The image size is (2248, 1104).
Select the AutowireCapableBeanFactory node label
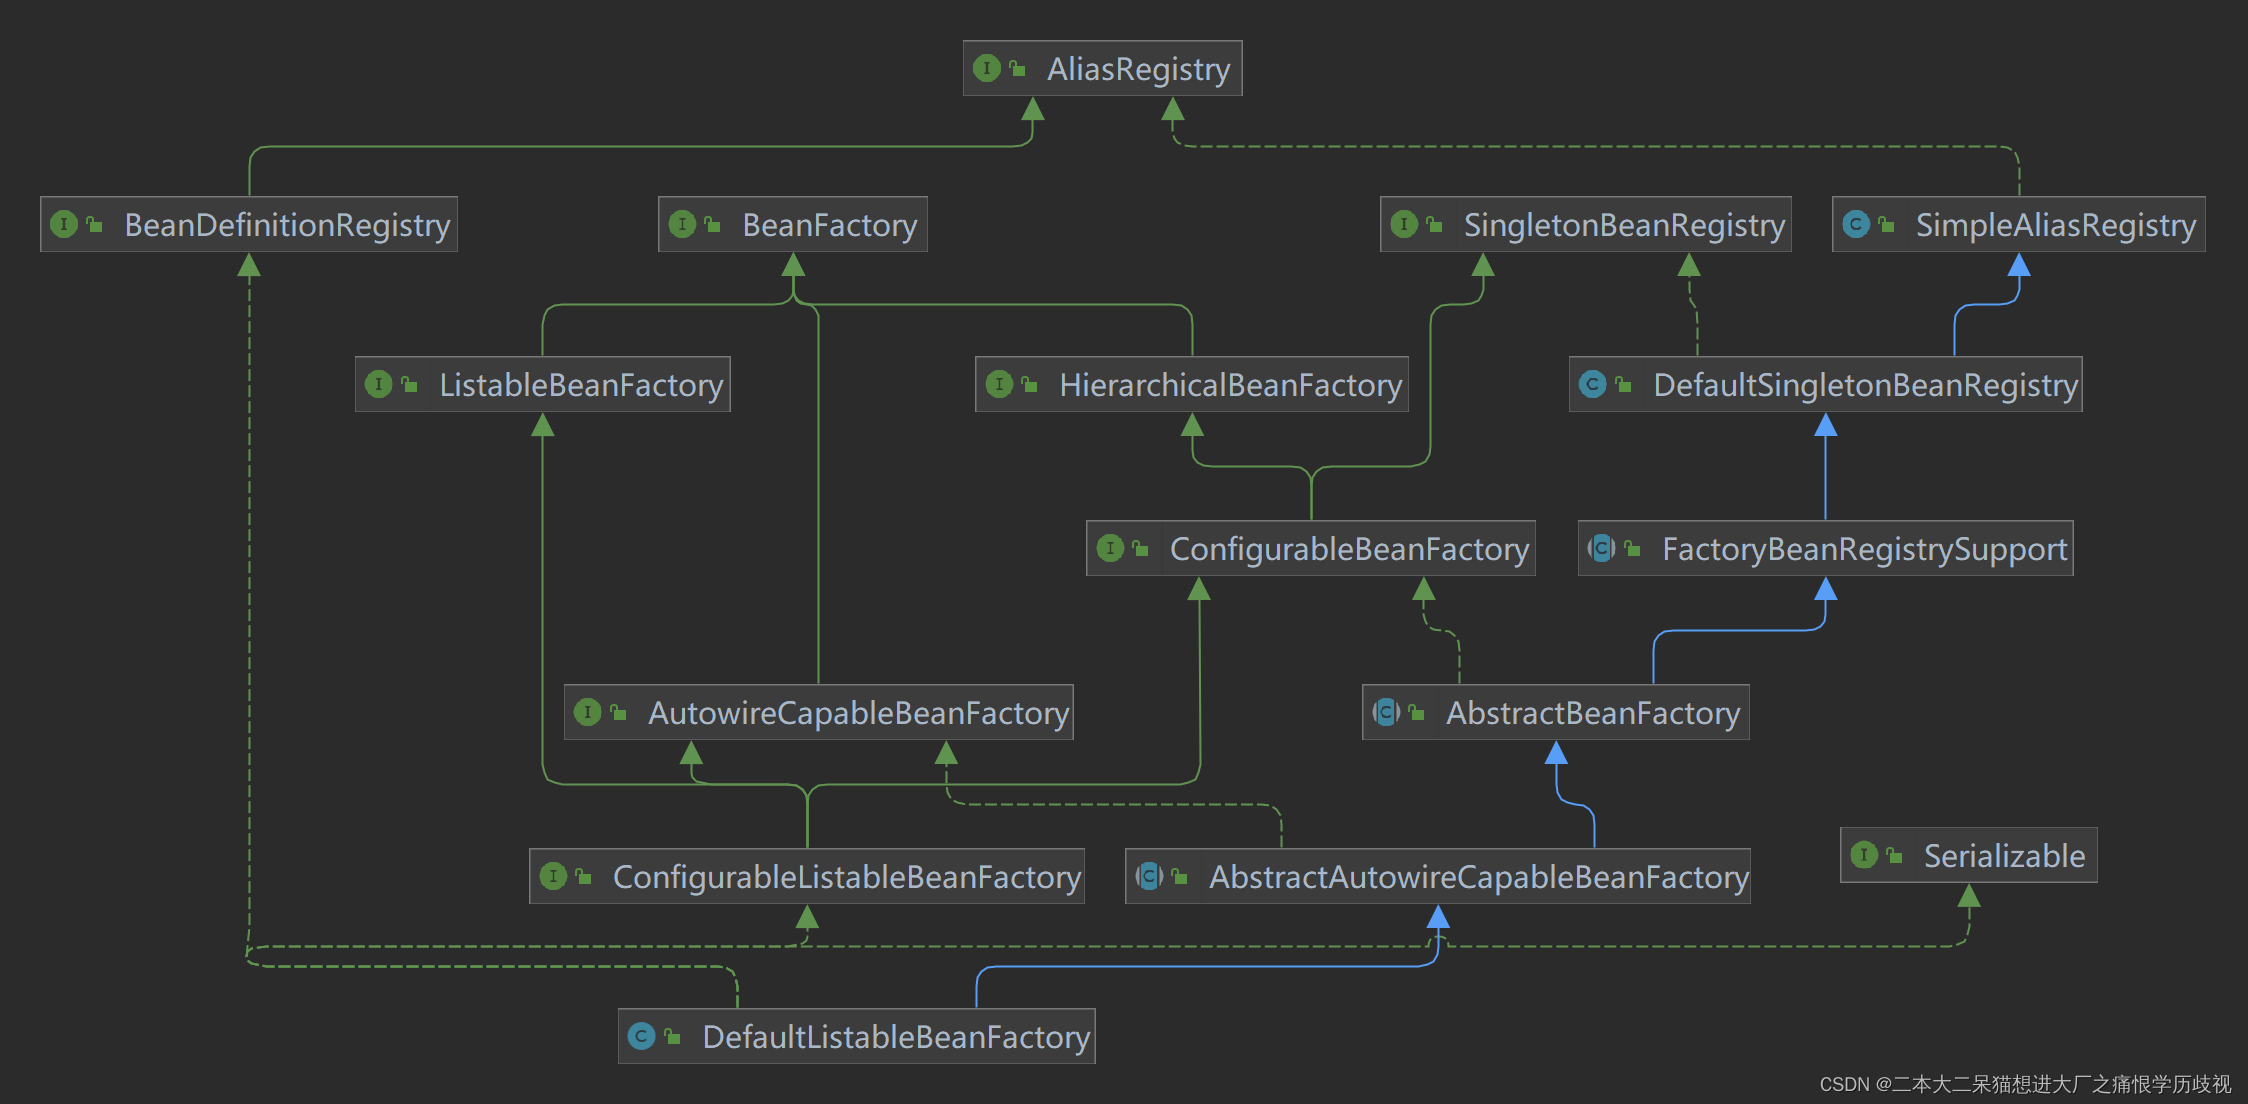tap(858, 713)
